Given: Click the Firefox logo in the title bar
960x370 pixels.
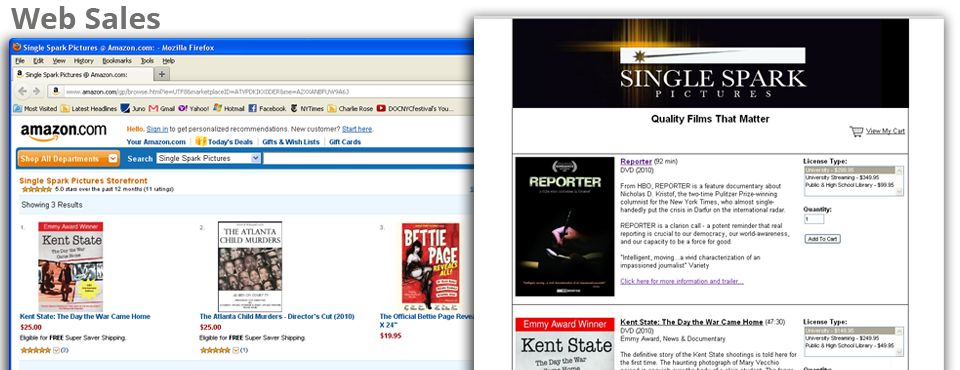Looking at the screenshot, I should pos(17,47).
